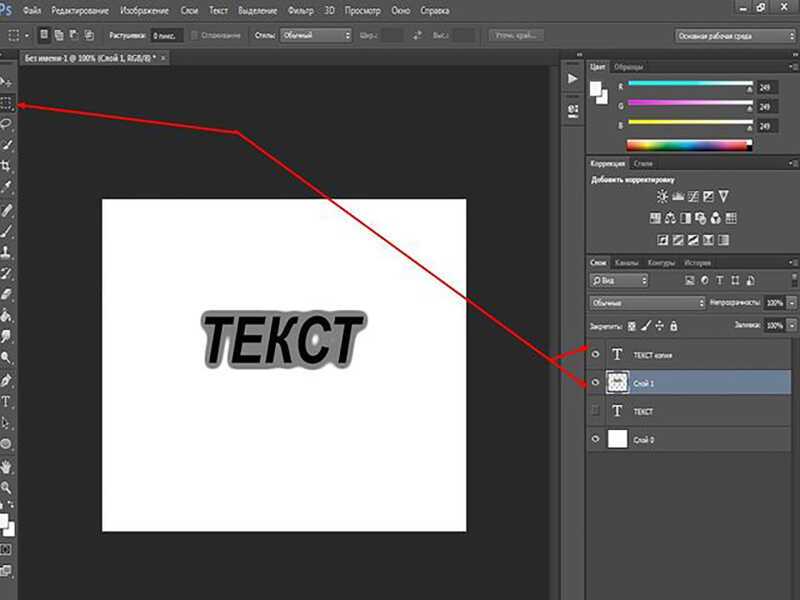Toggle lock image pixels (brush icon)

tap(646, 326)
